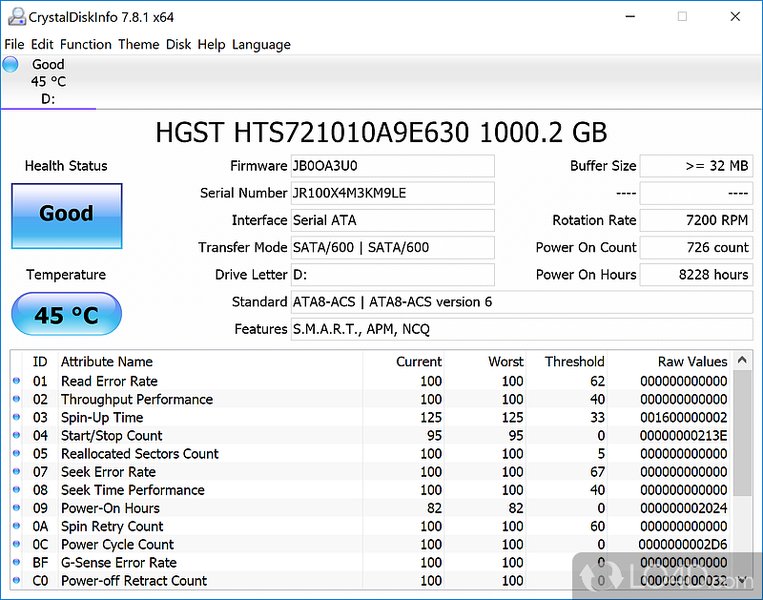
Task: Click the status dot for Reallocated Sectors Count
Action: [16, 453]
